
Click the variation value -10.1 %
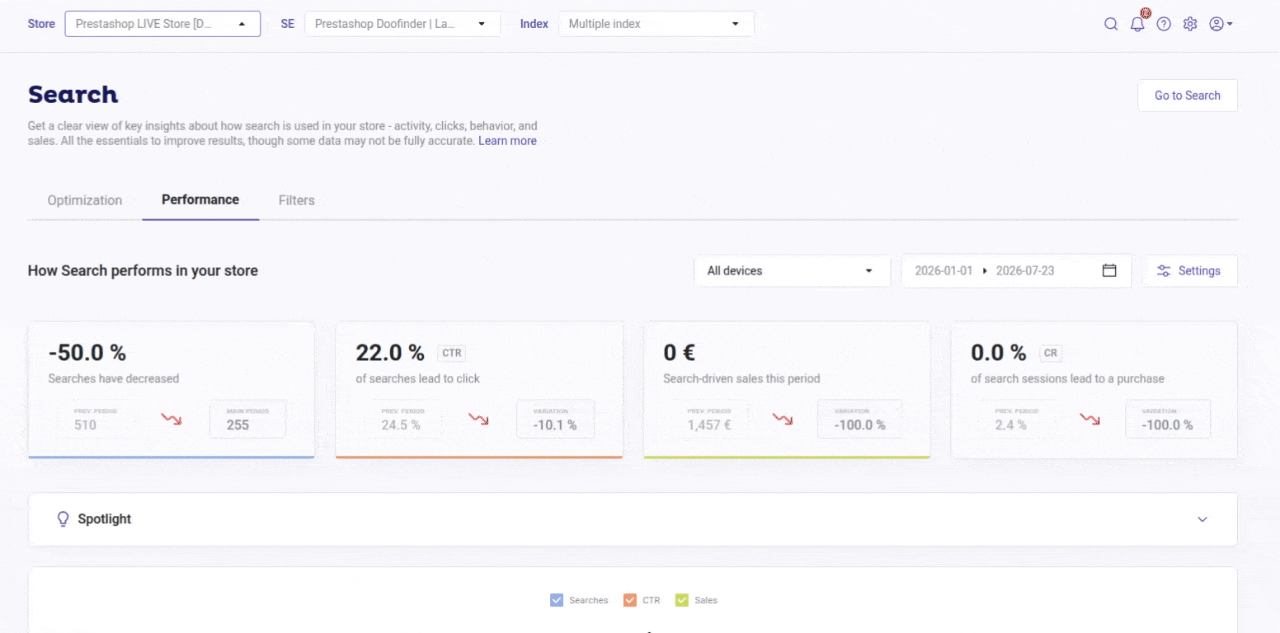point(555,425)
